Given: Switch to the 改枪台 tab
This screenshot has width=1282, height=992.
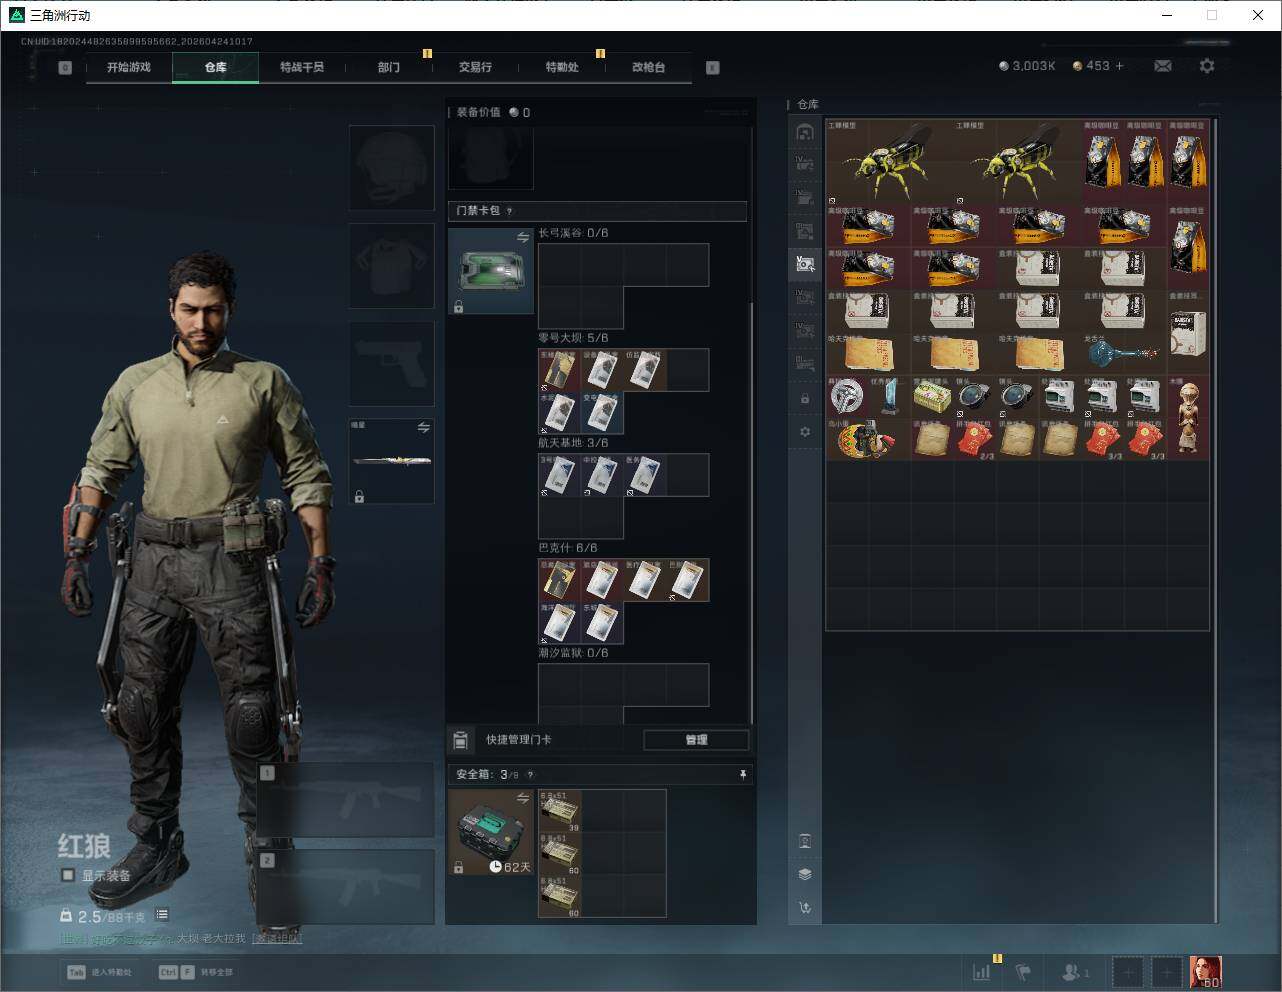Looking at the screenshot, I should [x=648, y=67].
